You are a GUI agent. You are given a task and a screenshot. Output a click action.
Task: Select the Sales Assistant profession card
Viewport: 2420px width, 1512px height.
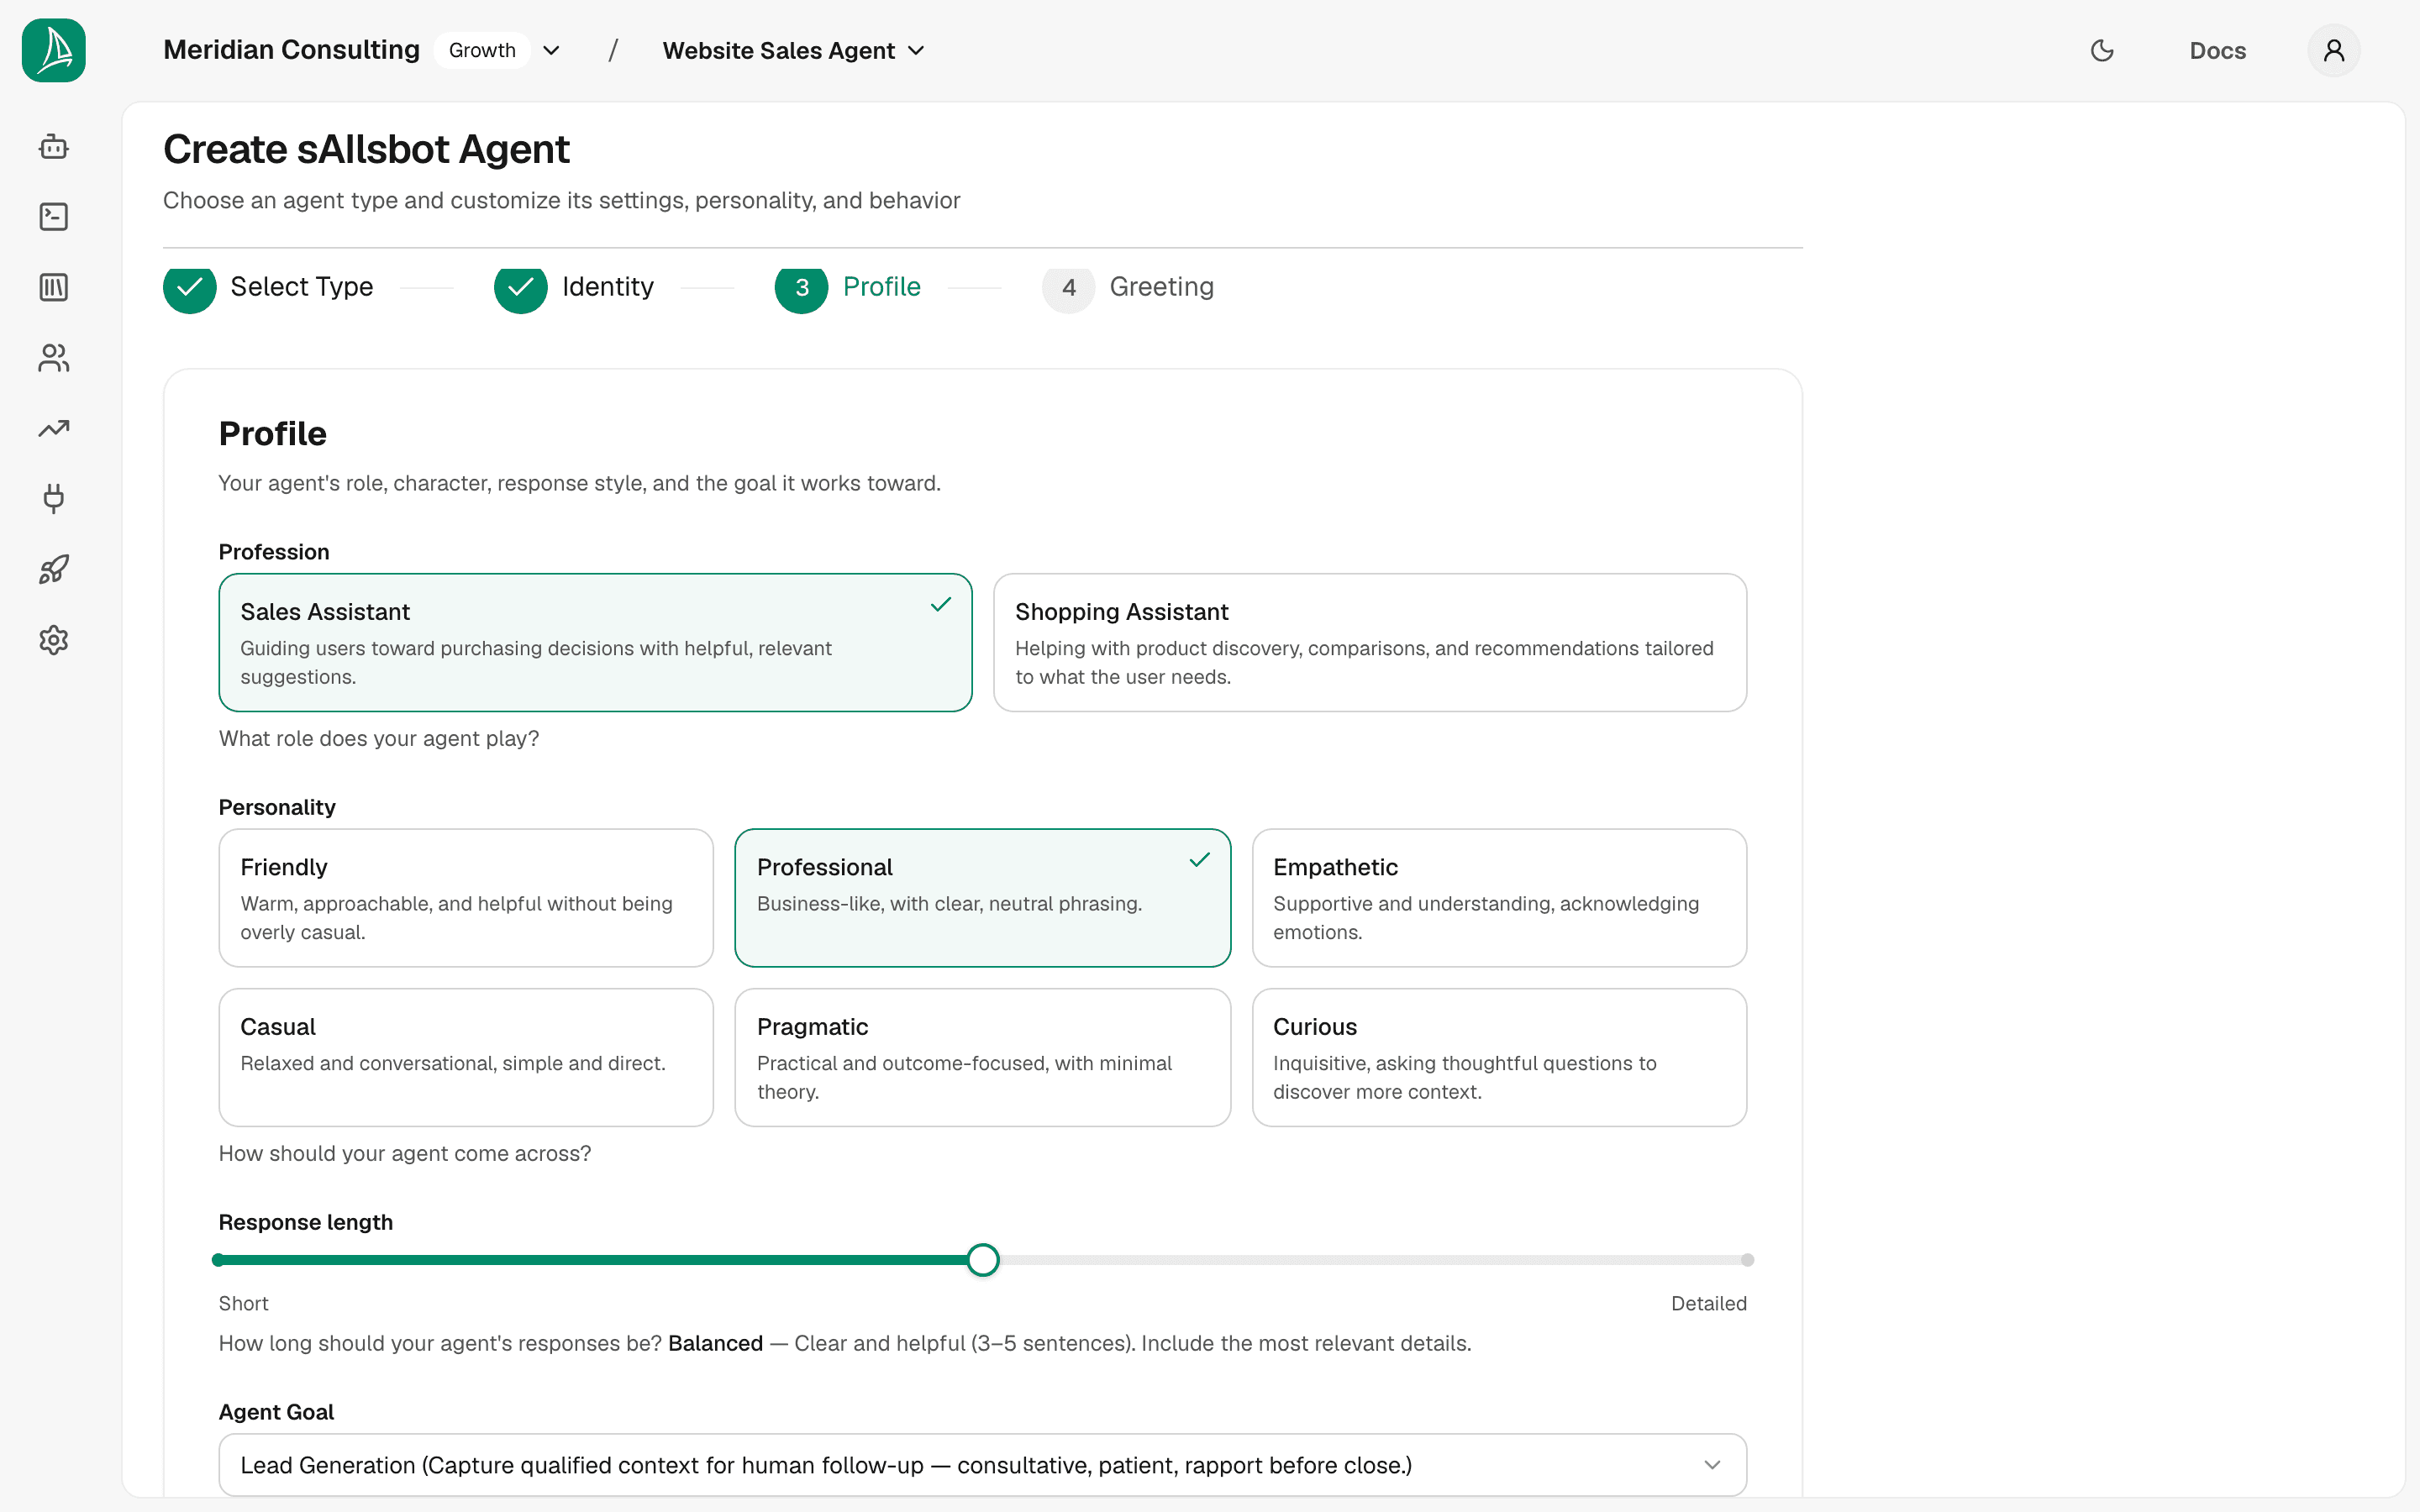(595, 642)
